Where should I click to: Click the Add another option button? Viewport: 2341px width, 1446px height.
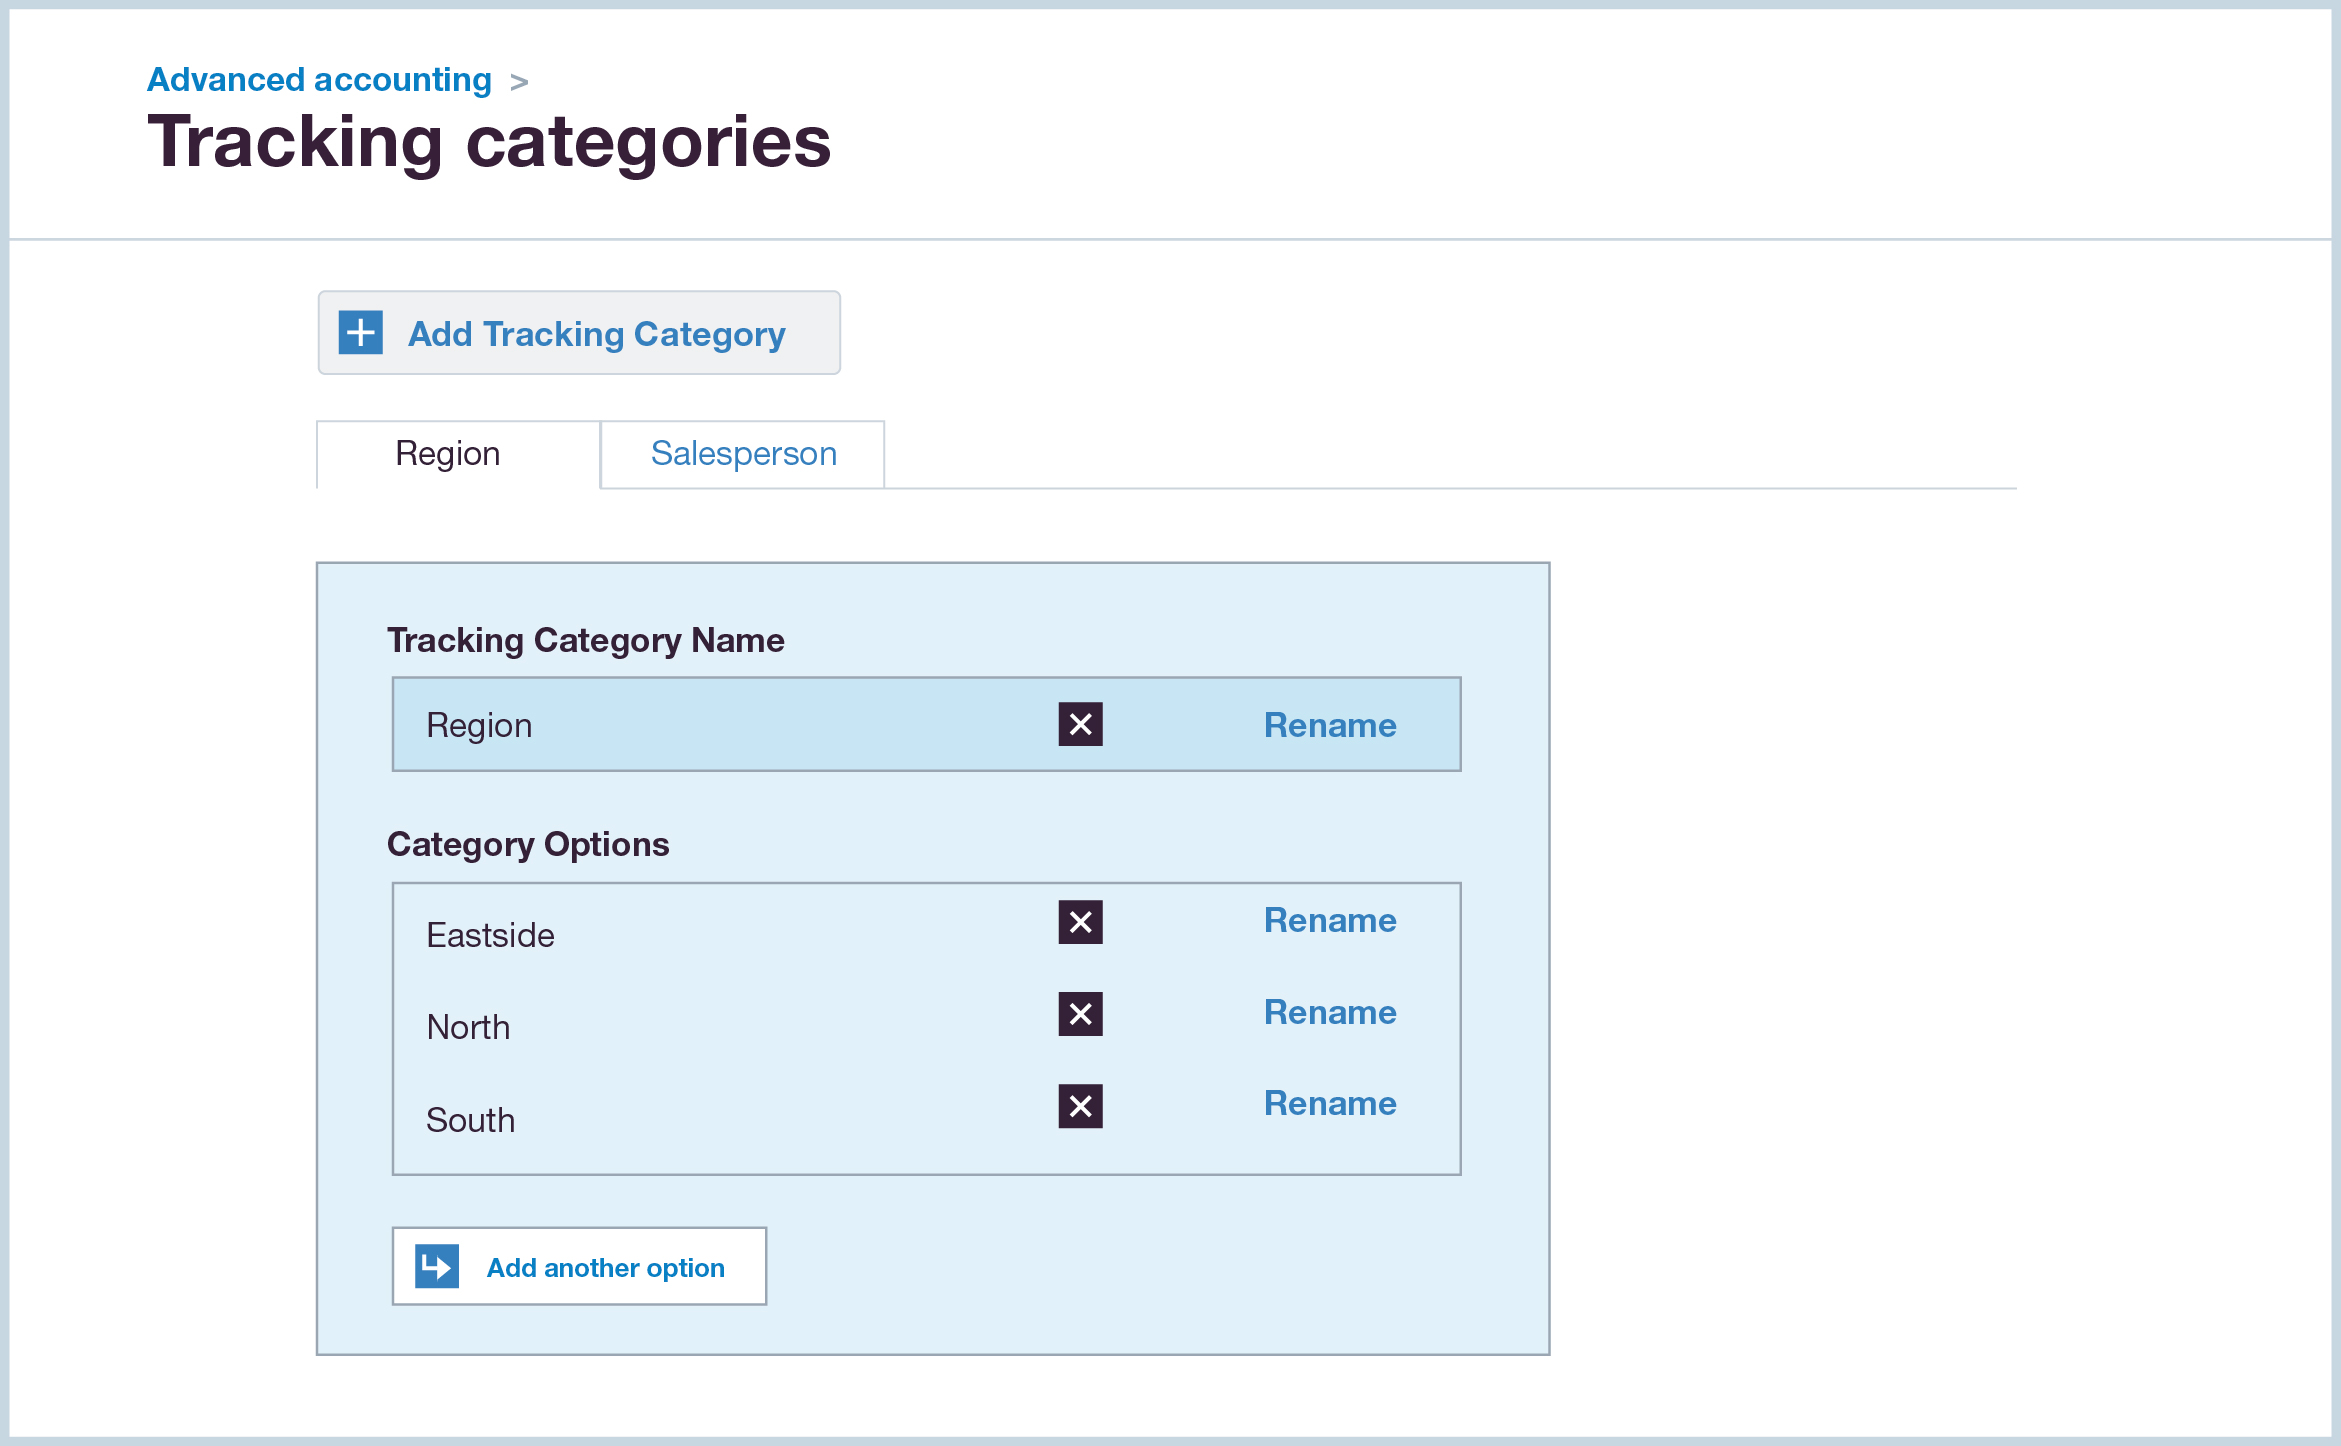[x=579, y=1266]
